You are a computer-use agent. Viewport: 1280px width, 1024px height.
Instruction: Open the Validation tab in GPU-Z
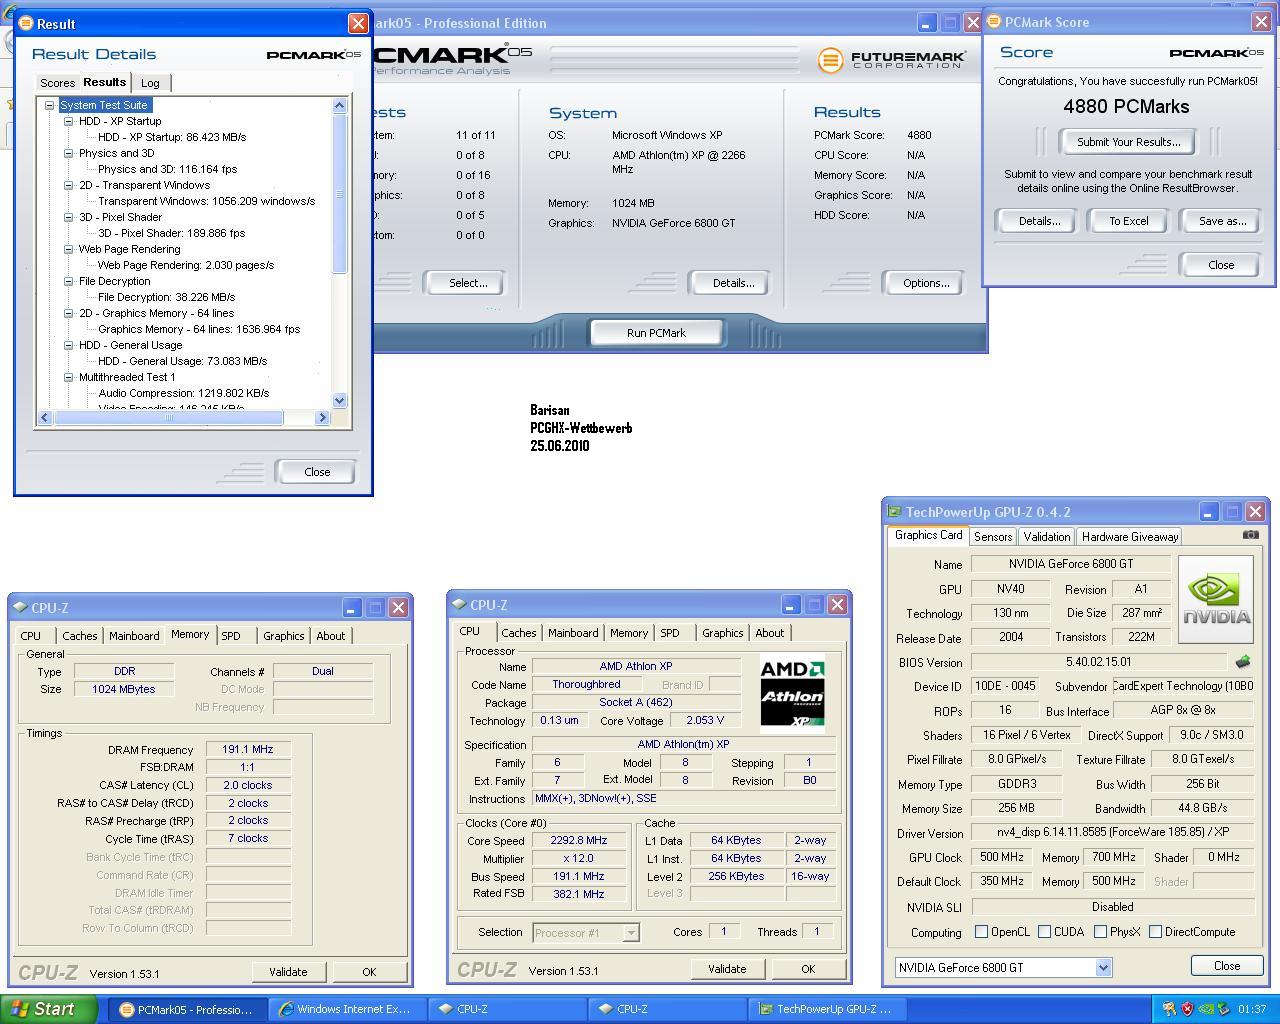(x=1047, y=537)
